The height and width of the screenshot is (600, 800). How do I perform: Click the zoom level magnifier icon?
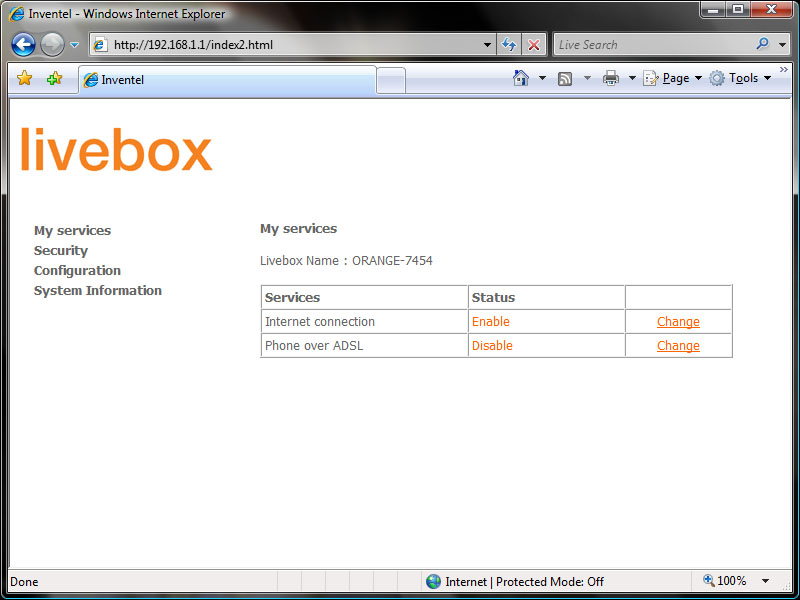pos(708,580)
